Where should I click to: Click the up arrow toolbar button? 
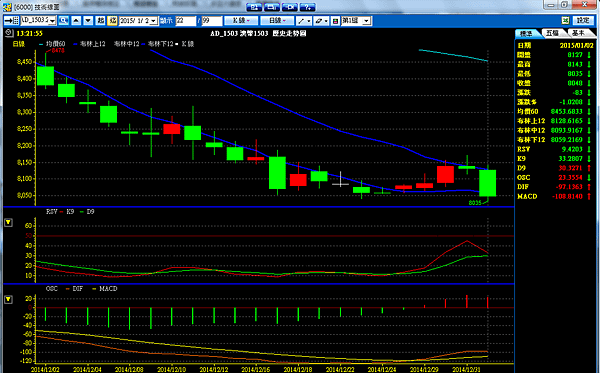(76, 21)
